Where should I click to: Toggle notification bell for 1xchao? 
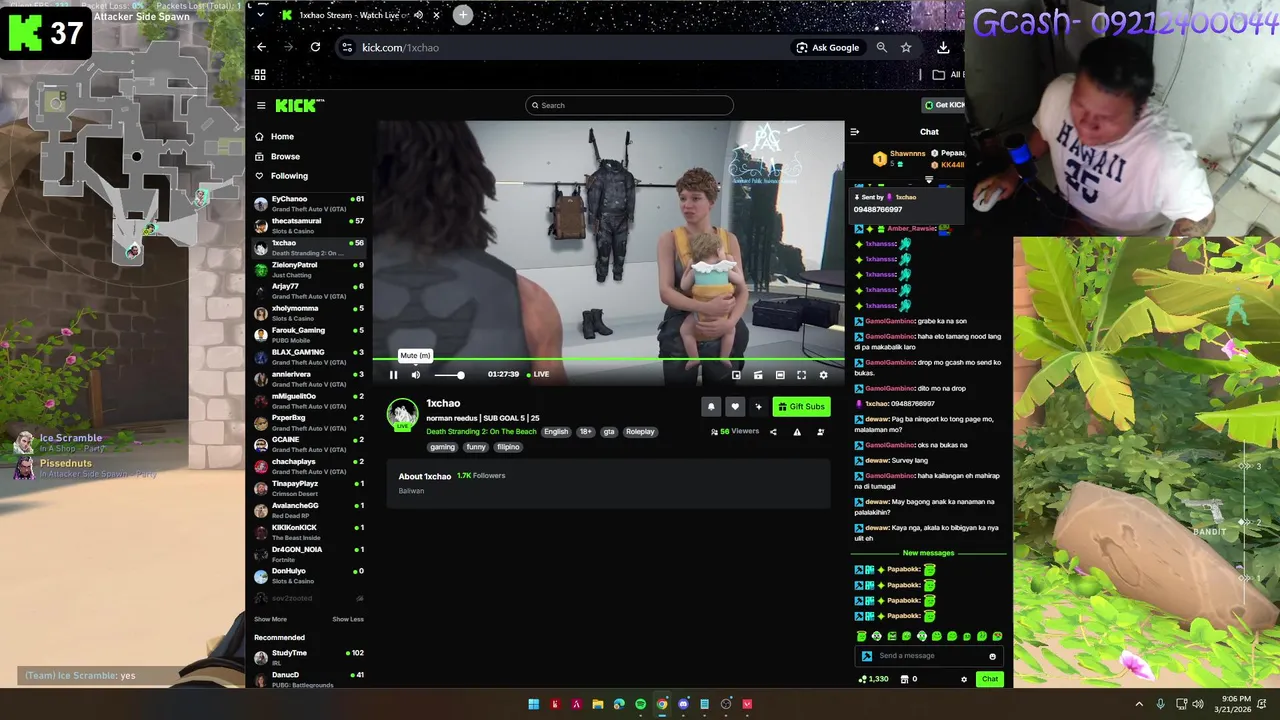pos(711,406)
